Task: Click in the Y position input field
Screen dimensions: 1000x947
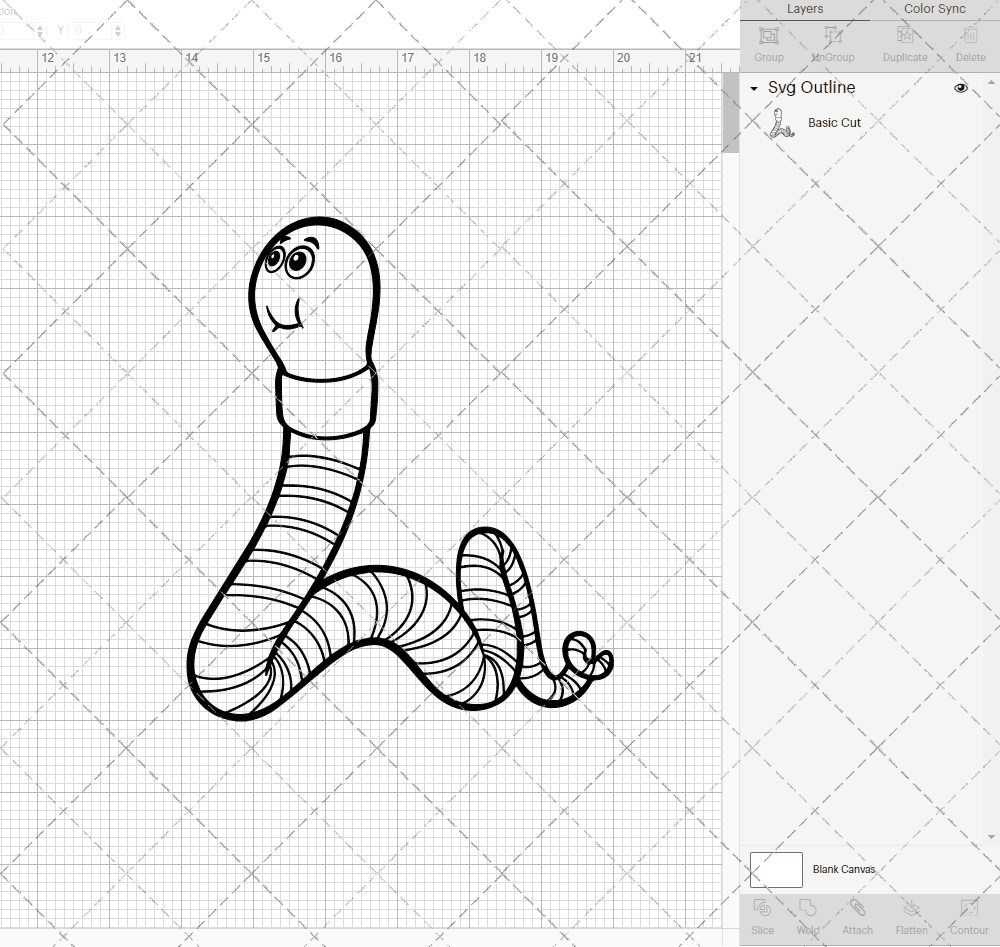Action: pyautogui.click(x=90, y=30)
